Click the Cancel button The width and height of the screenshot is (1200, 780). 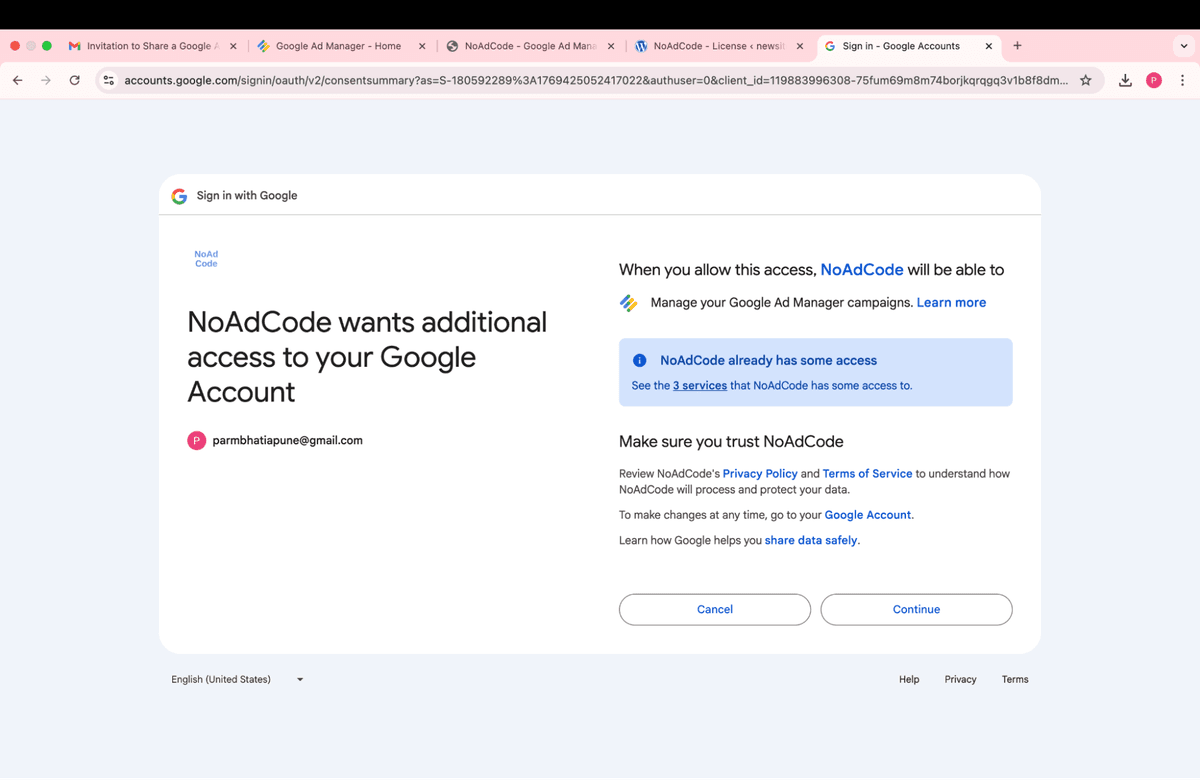click(714, 609)
